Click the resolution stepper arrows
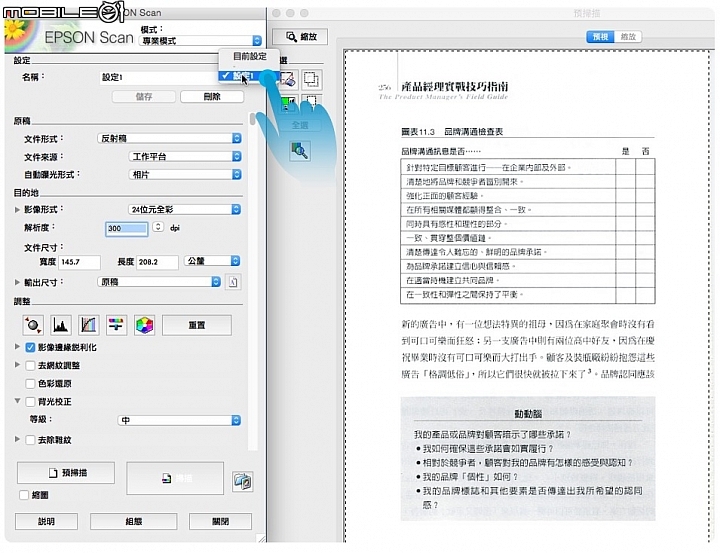The image size is (720, 553). tap(158, 227)
